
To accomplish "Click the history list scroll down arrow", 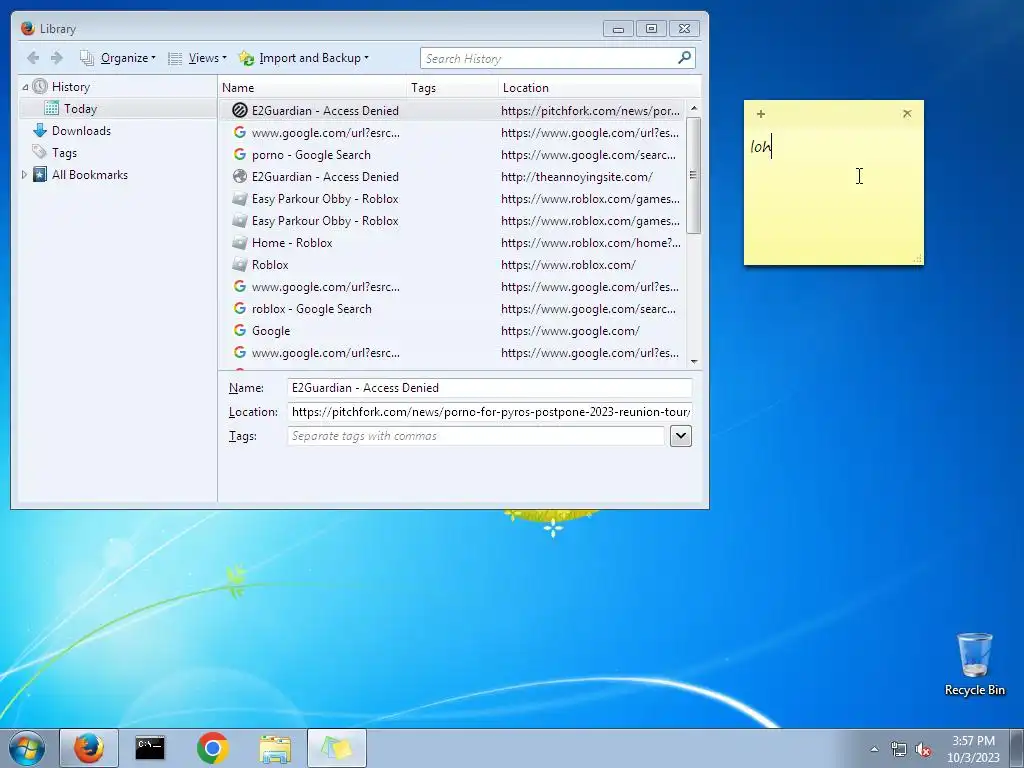I will [694, 361].
